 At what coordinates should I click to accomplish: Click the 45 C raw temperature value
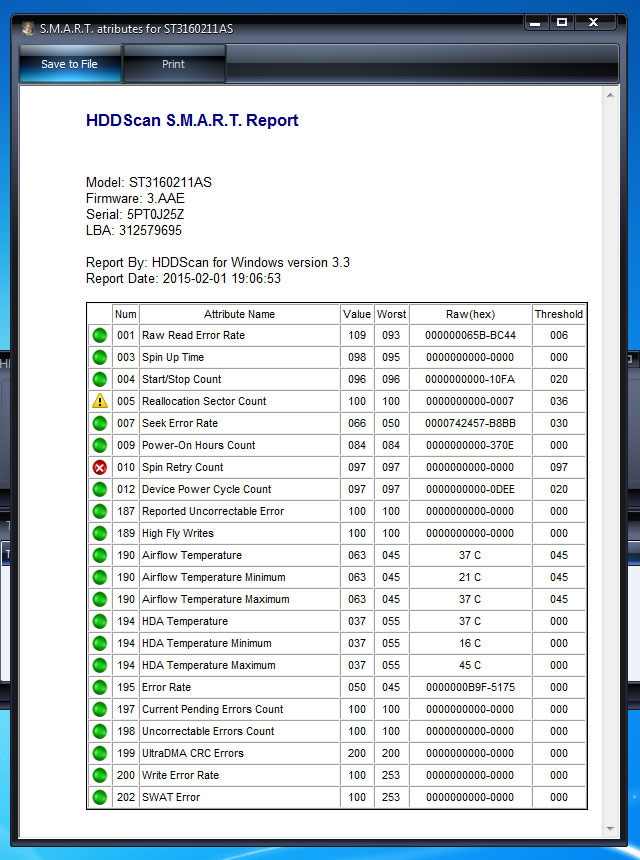[470, 665]
